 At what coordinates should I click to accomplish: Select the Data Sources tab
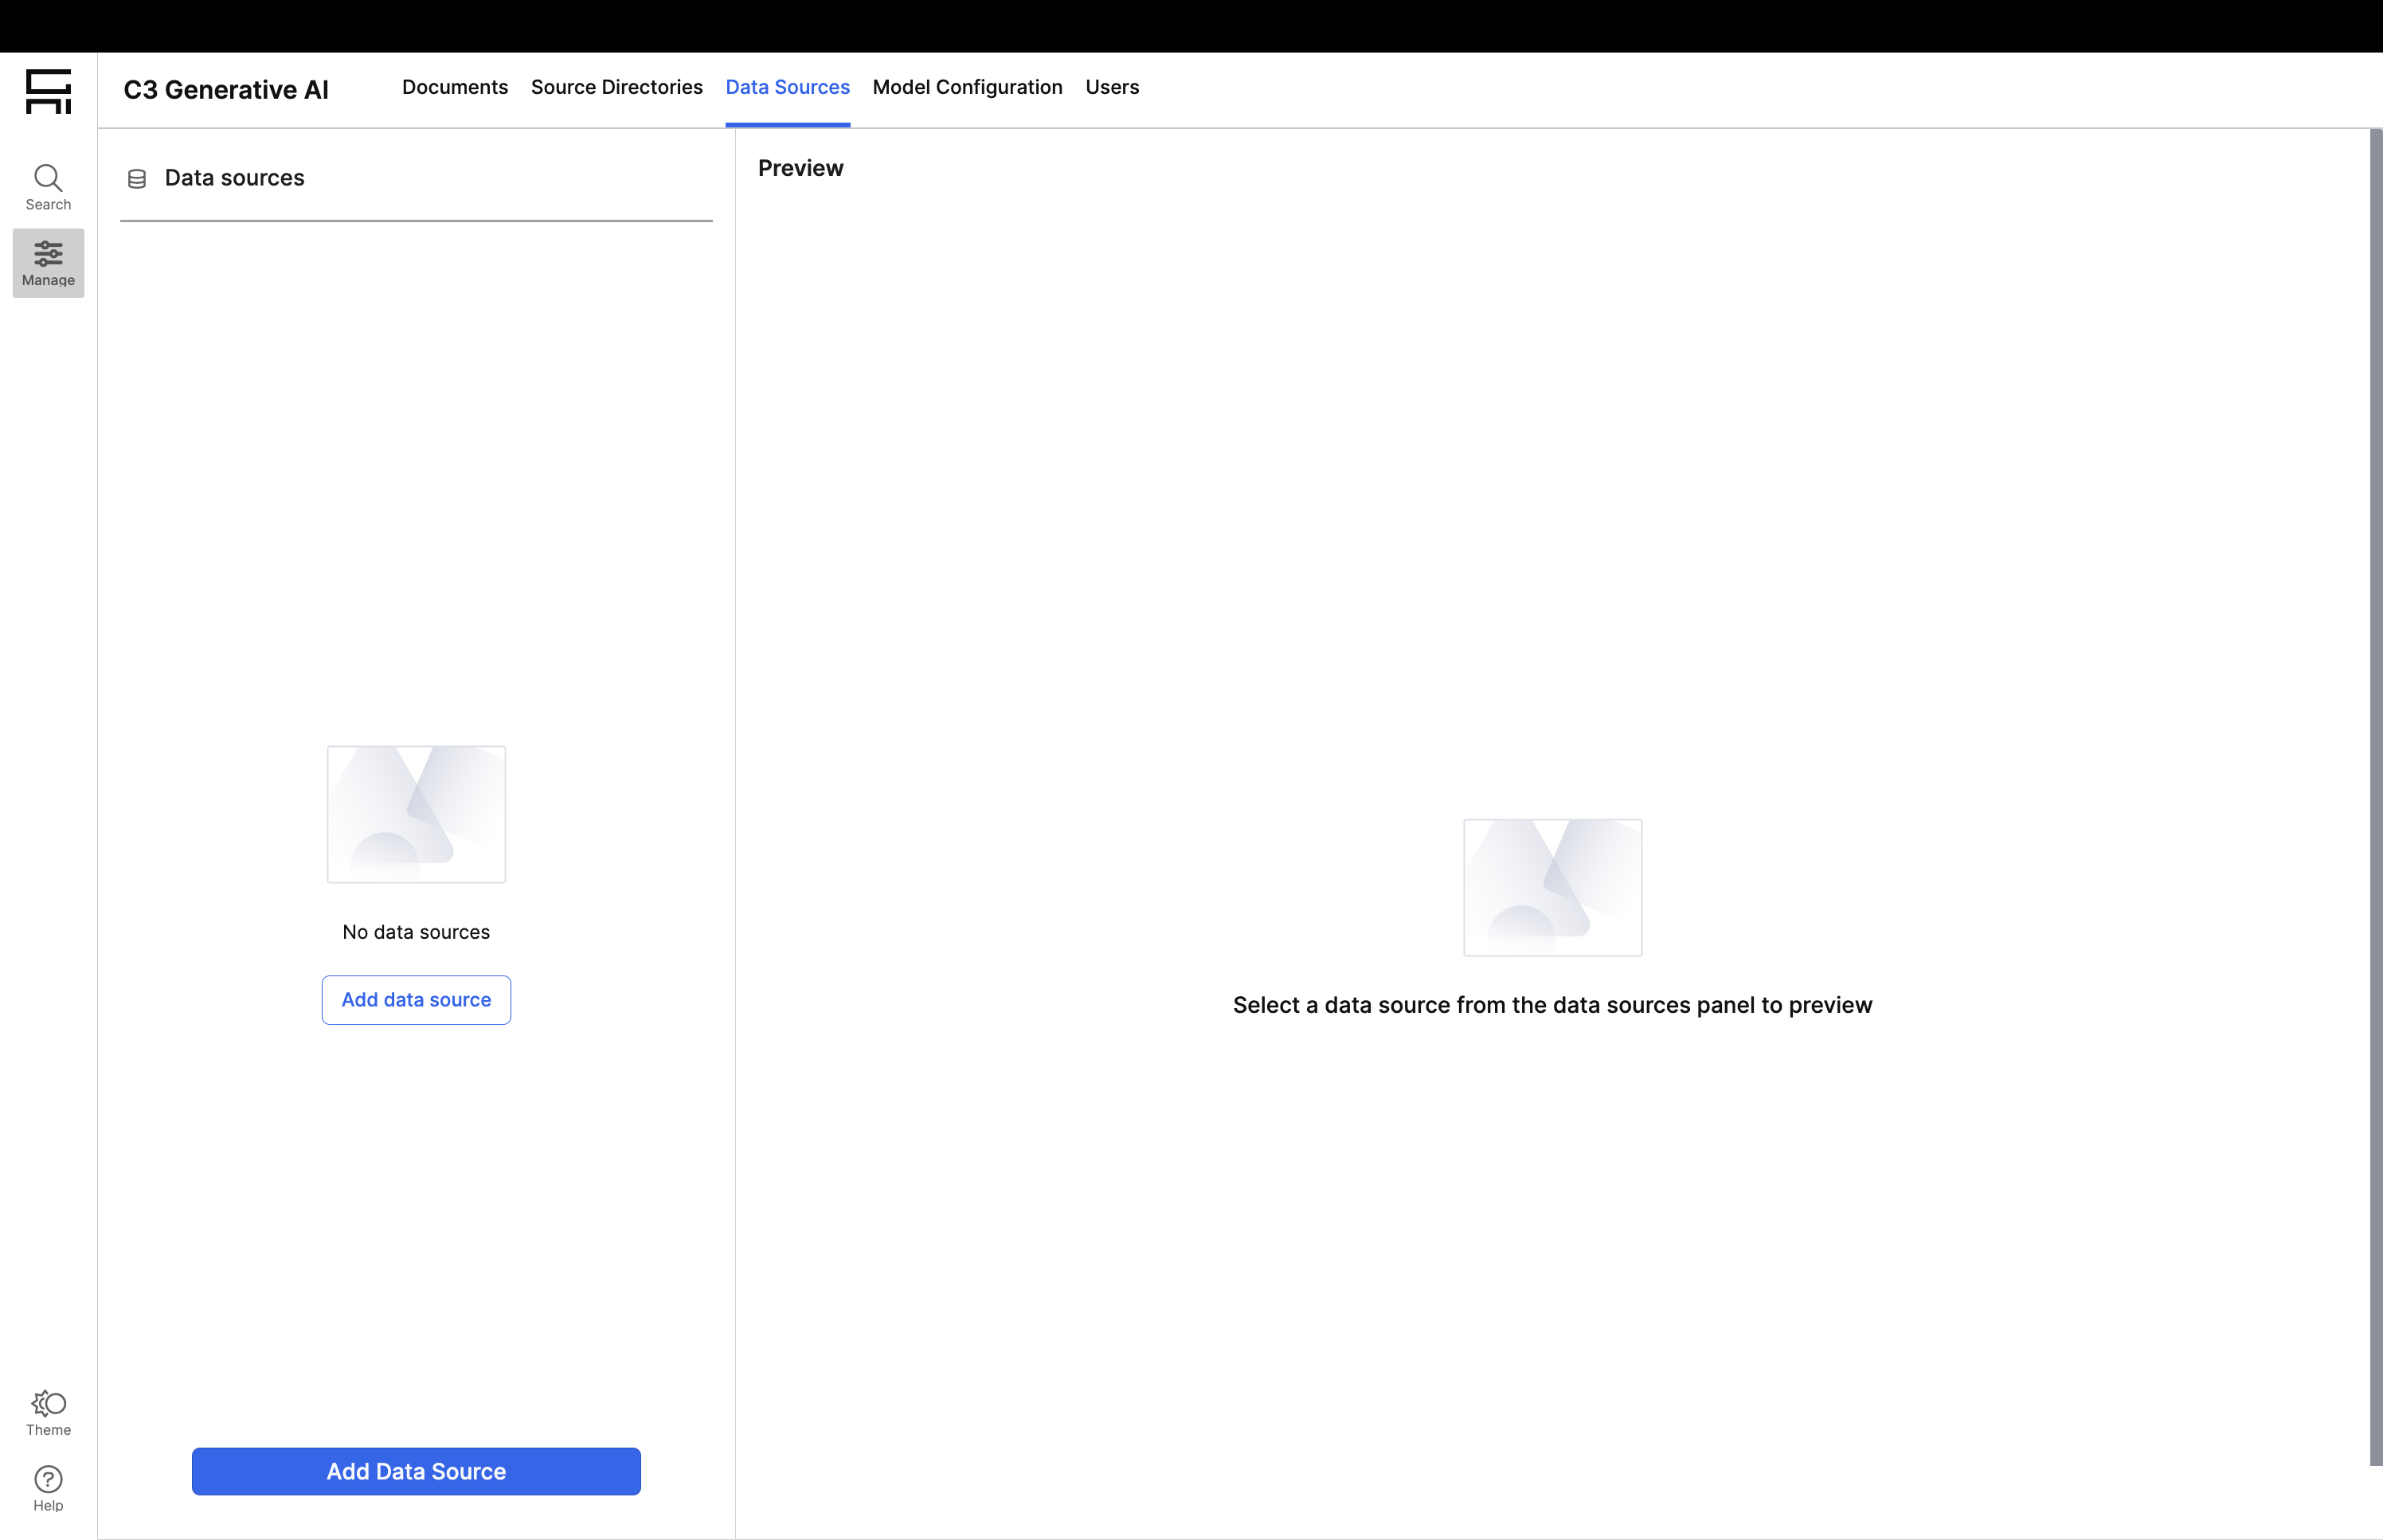click(x=787, y=87)
